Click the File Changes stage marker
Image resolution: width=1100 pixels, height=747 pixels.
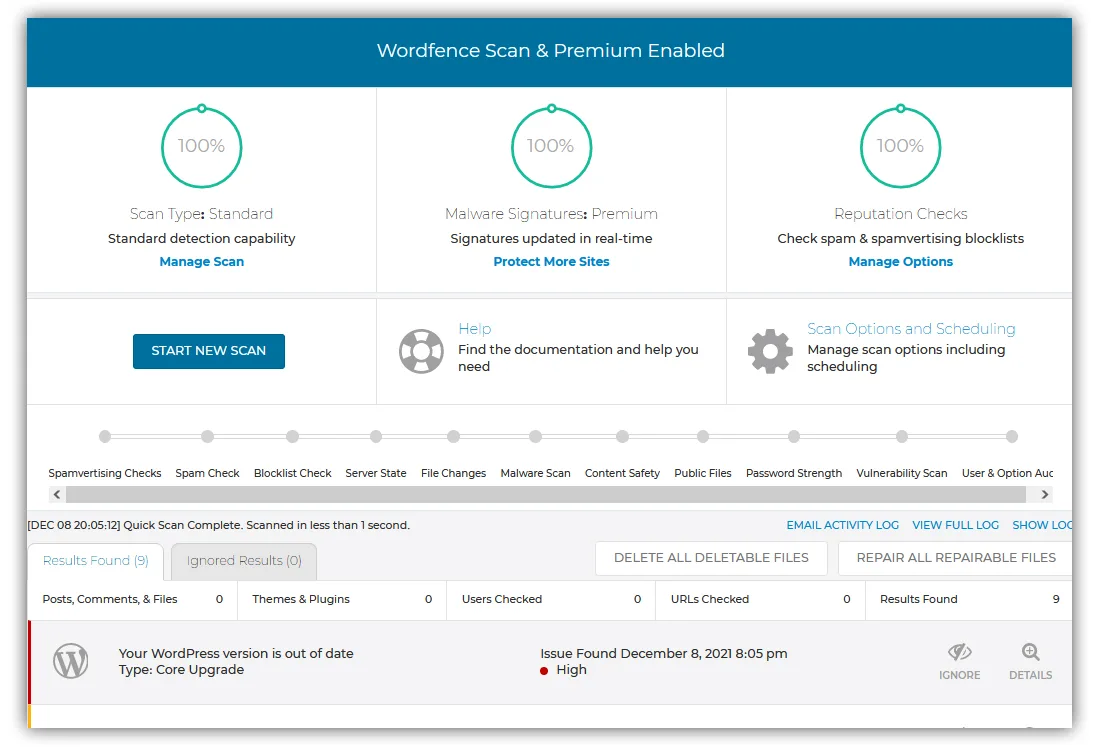(x=453, y=437)
